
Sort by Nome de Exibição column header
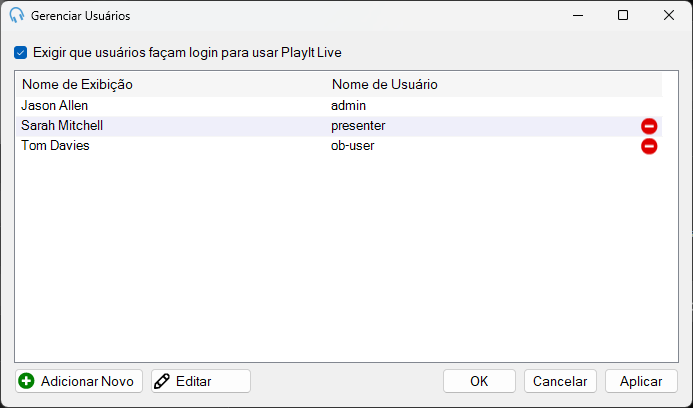click(77, 84)
